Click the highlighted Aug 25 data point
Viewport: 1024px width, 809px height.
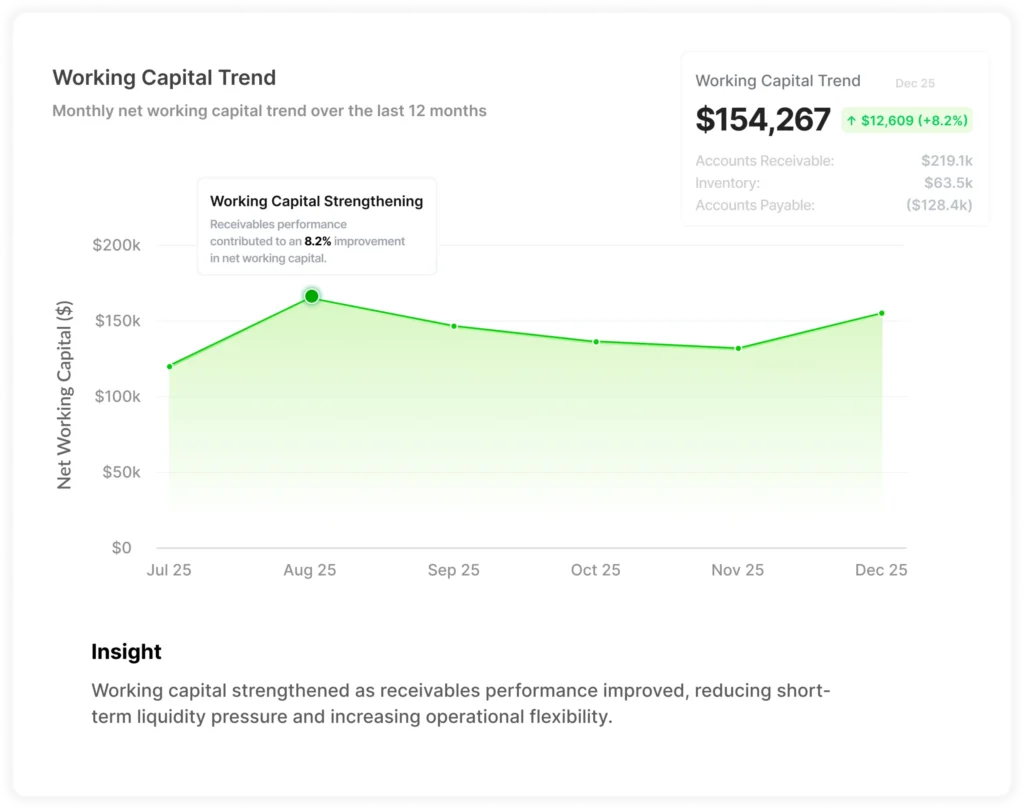point(312,296)
